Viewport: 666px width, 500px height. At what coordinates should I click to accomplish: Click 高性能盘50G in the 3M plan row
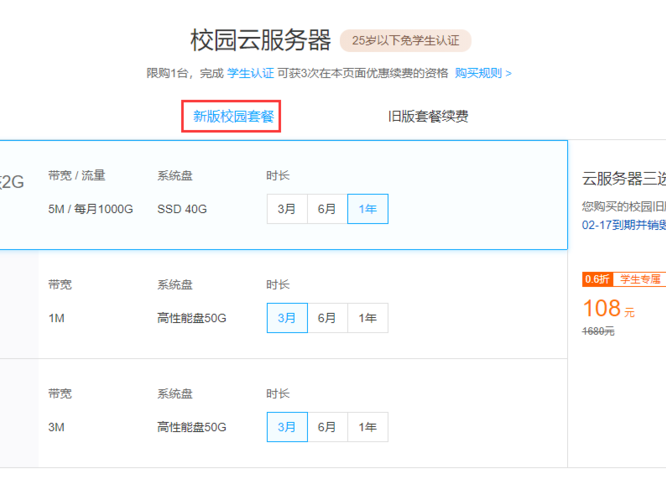tap(192, 427)
